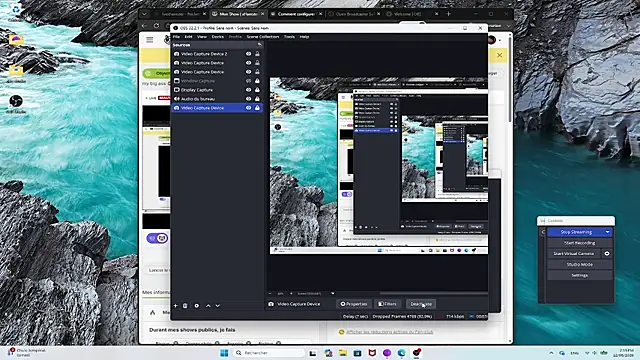
Task: Add a new source with the plus icon
Action: 176,305
